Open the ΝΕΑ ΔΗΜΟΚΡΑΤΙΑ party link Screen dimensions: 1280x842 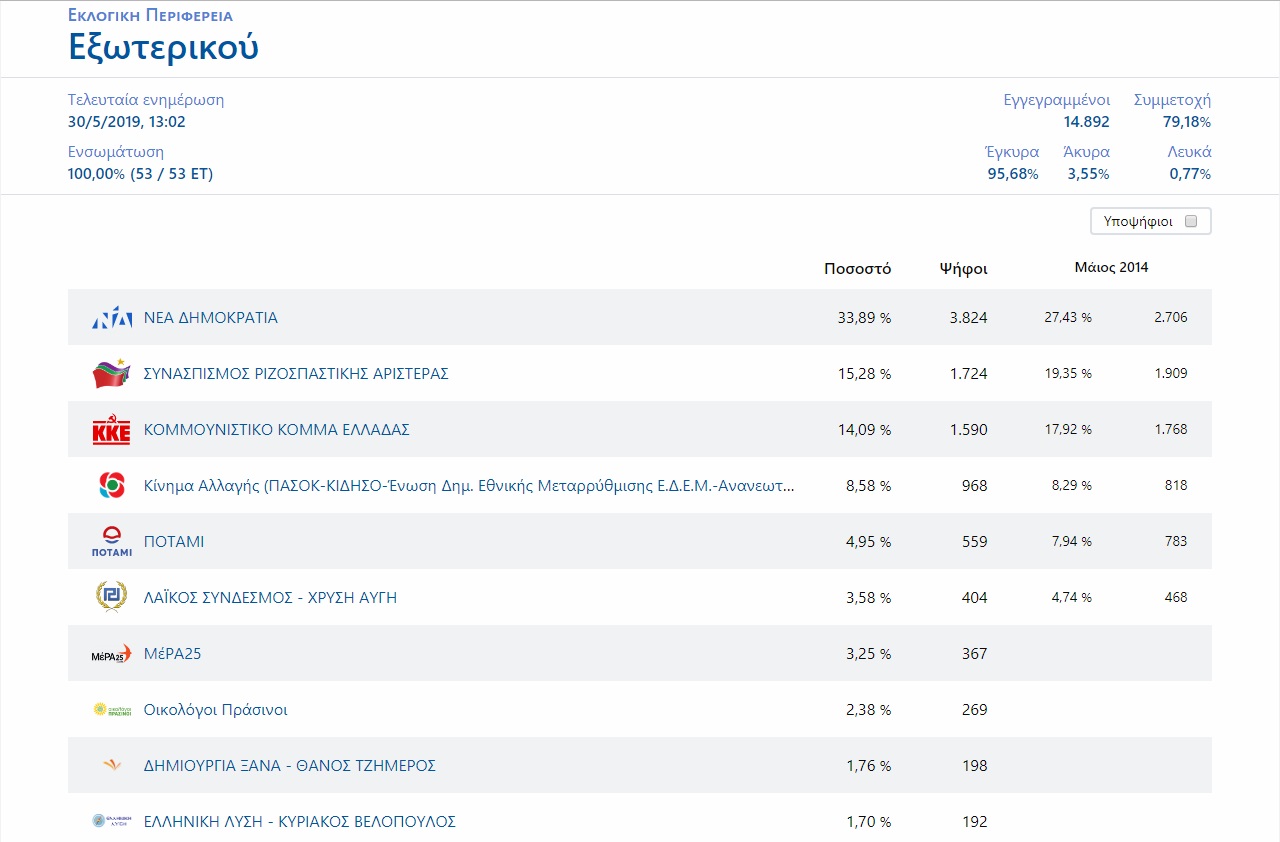(x=211, y=318)
